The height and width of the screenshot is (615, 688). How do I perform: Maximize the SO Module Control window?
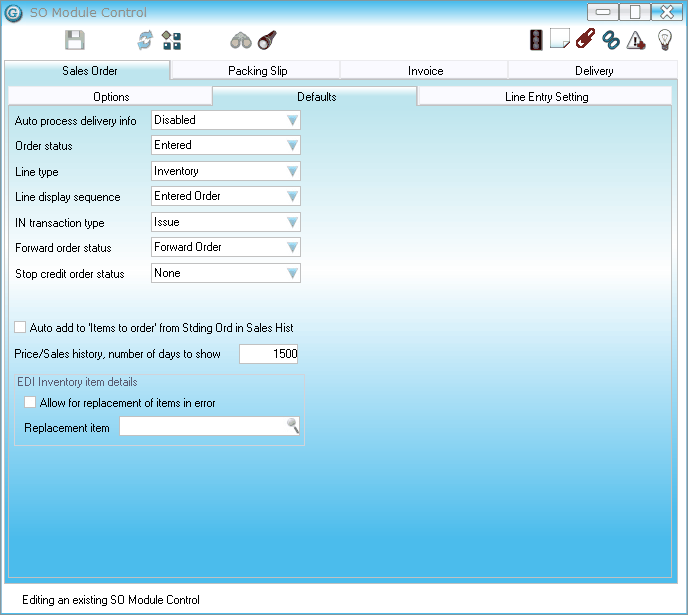(635, 12)
